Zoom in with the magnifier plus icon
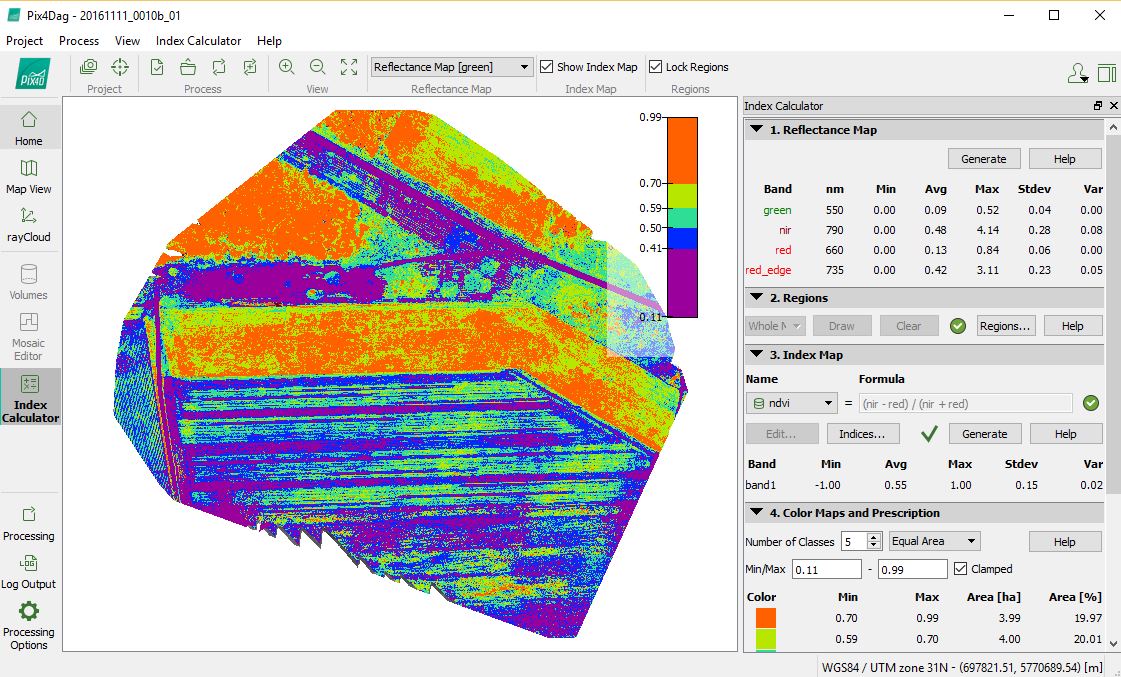The width and height of the screenshot is (1121, 677). [x=287, y=67]
